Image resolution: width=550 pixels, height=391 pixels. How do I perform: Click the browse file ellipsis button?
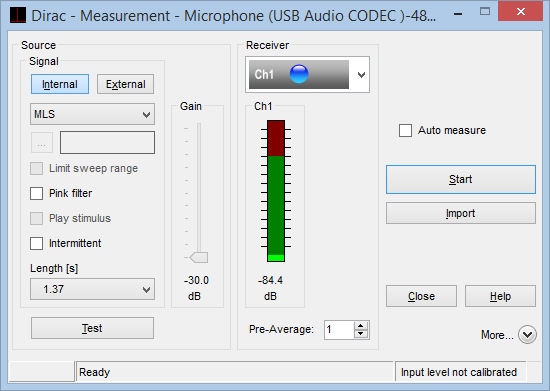tap(42, 142)
